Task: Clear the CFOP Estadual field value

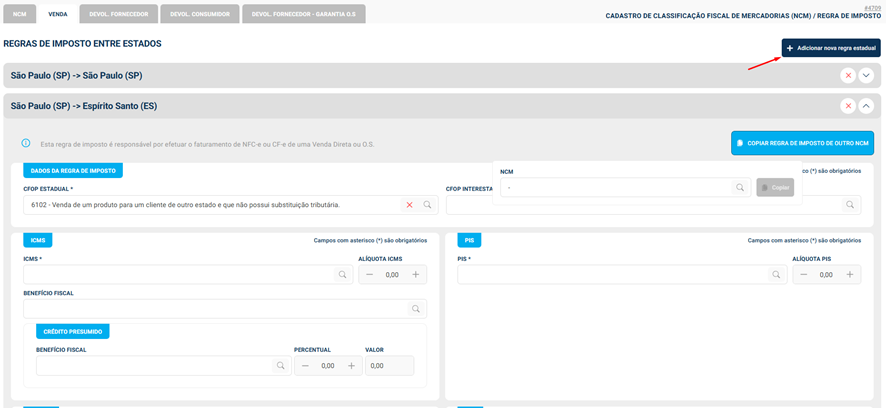Action: (x=409, y=205)
